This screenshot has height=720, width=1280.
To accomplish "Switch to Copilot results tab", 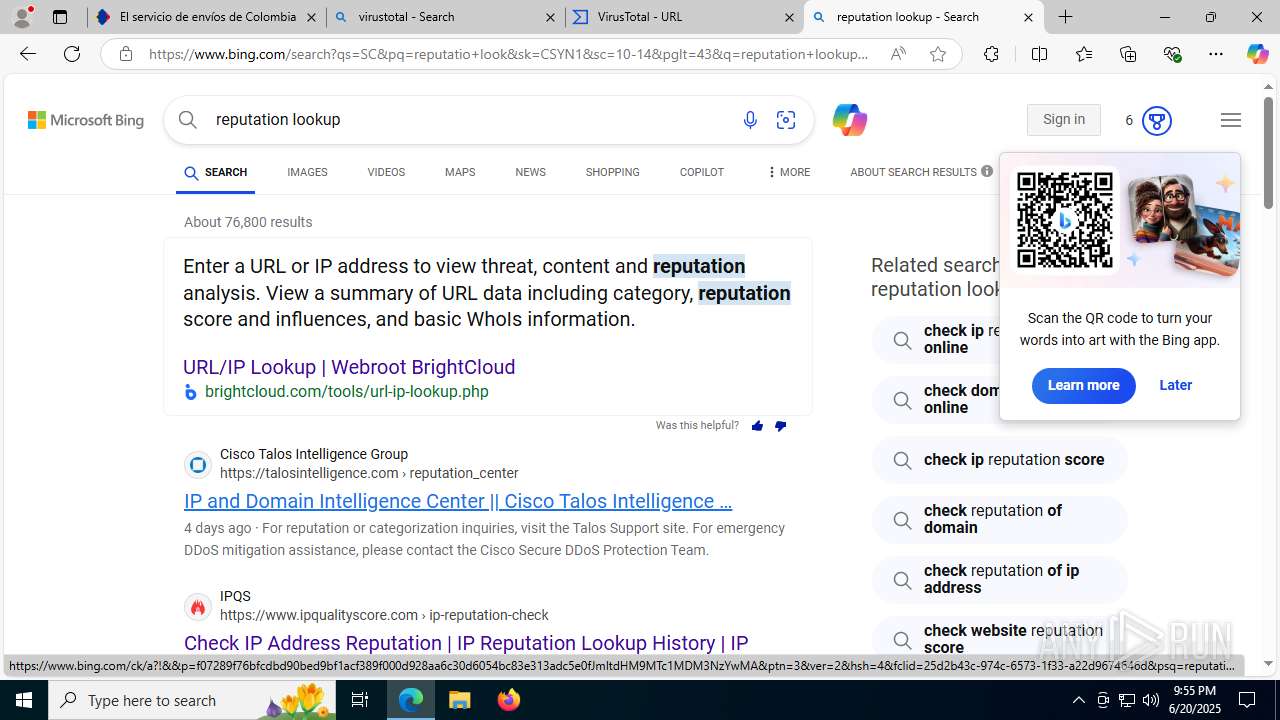I will click(702, 173).
